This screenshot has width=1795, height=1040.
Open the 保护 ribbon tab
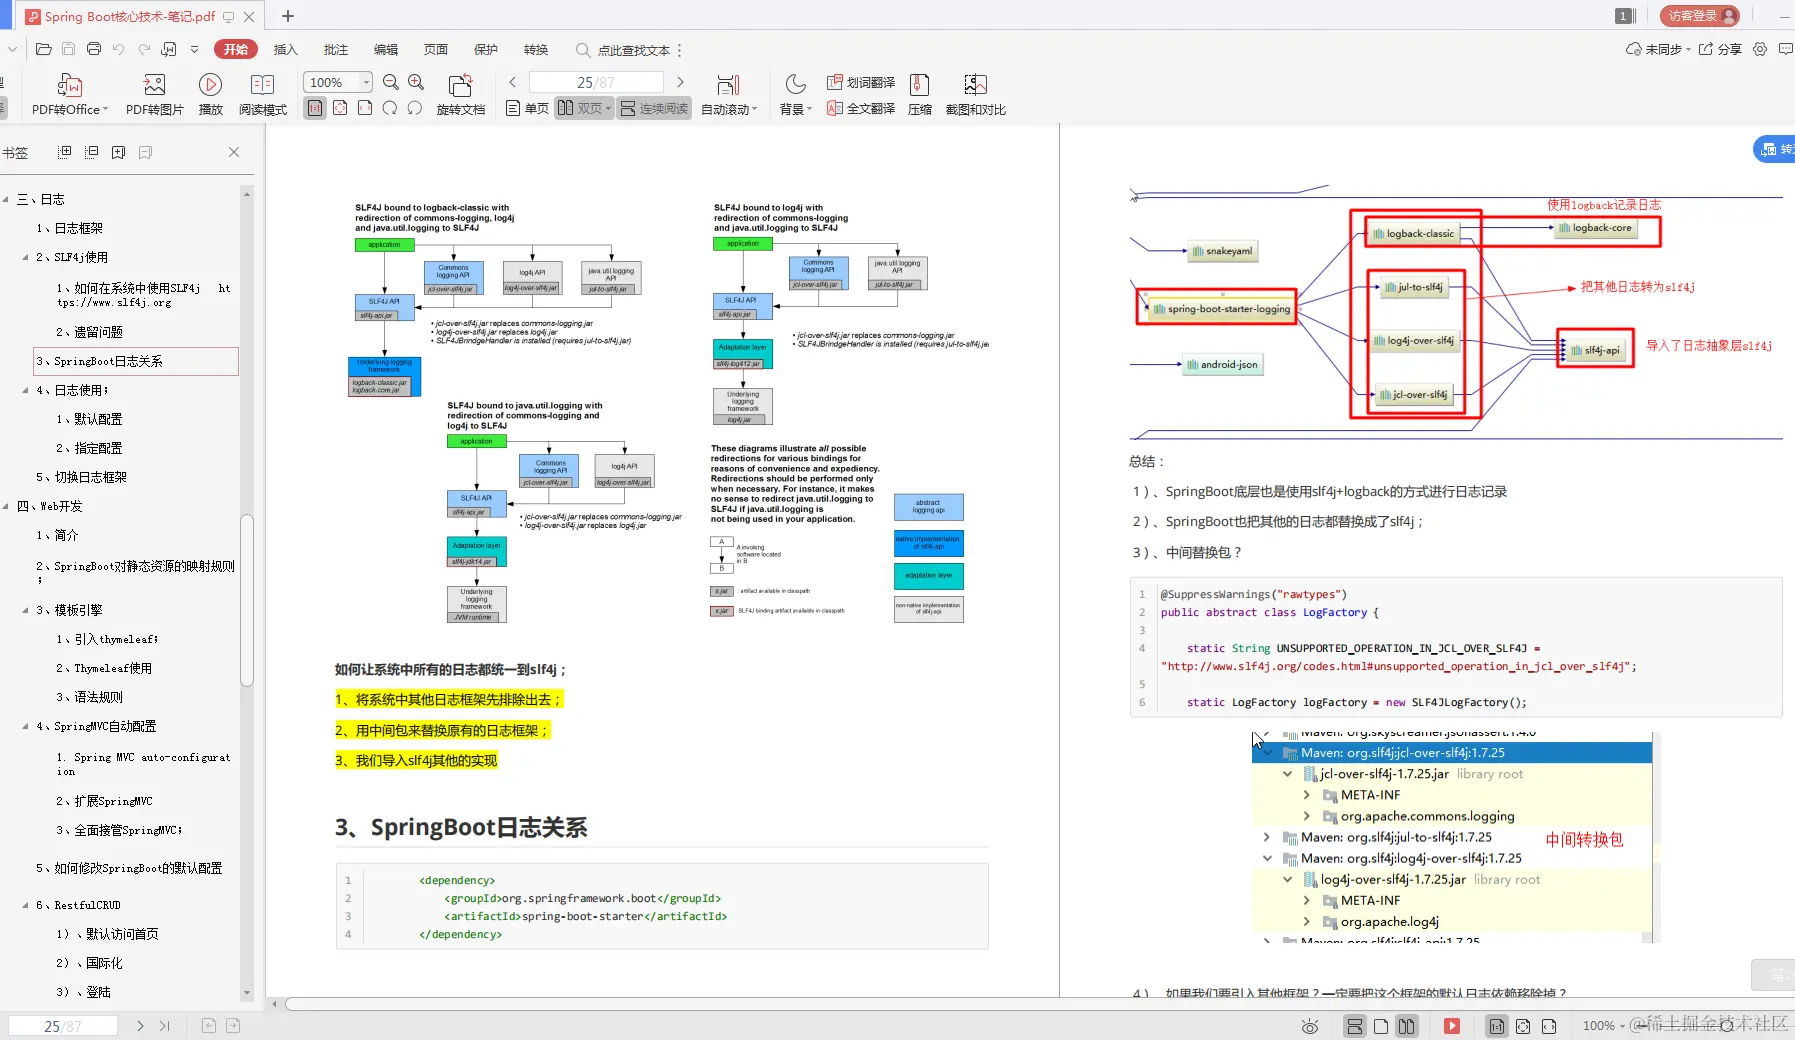tap(486, 49)
